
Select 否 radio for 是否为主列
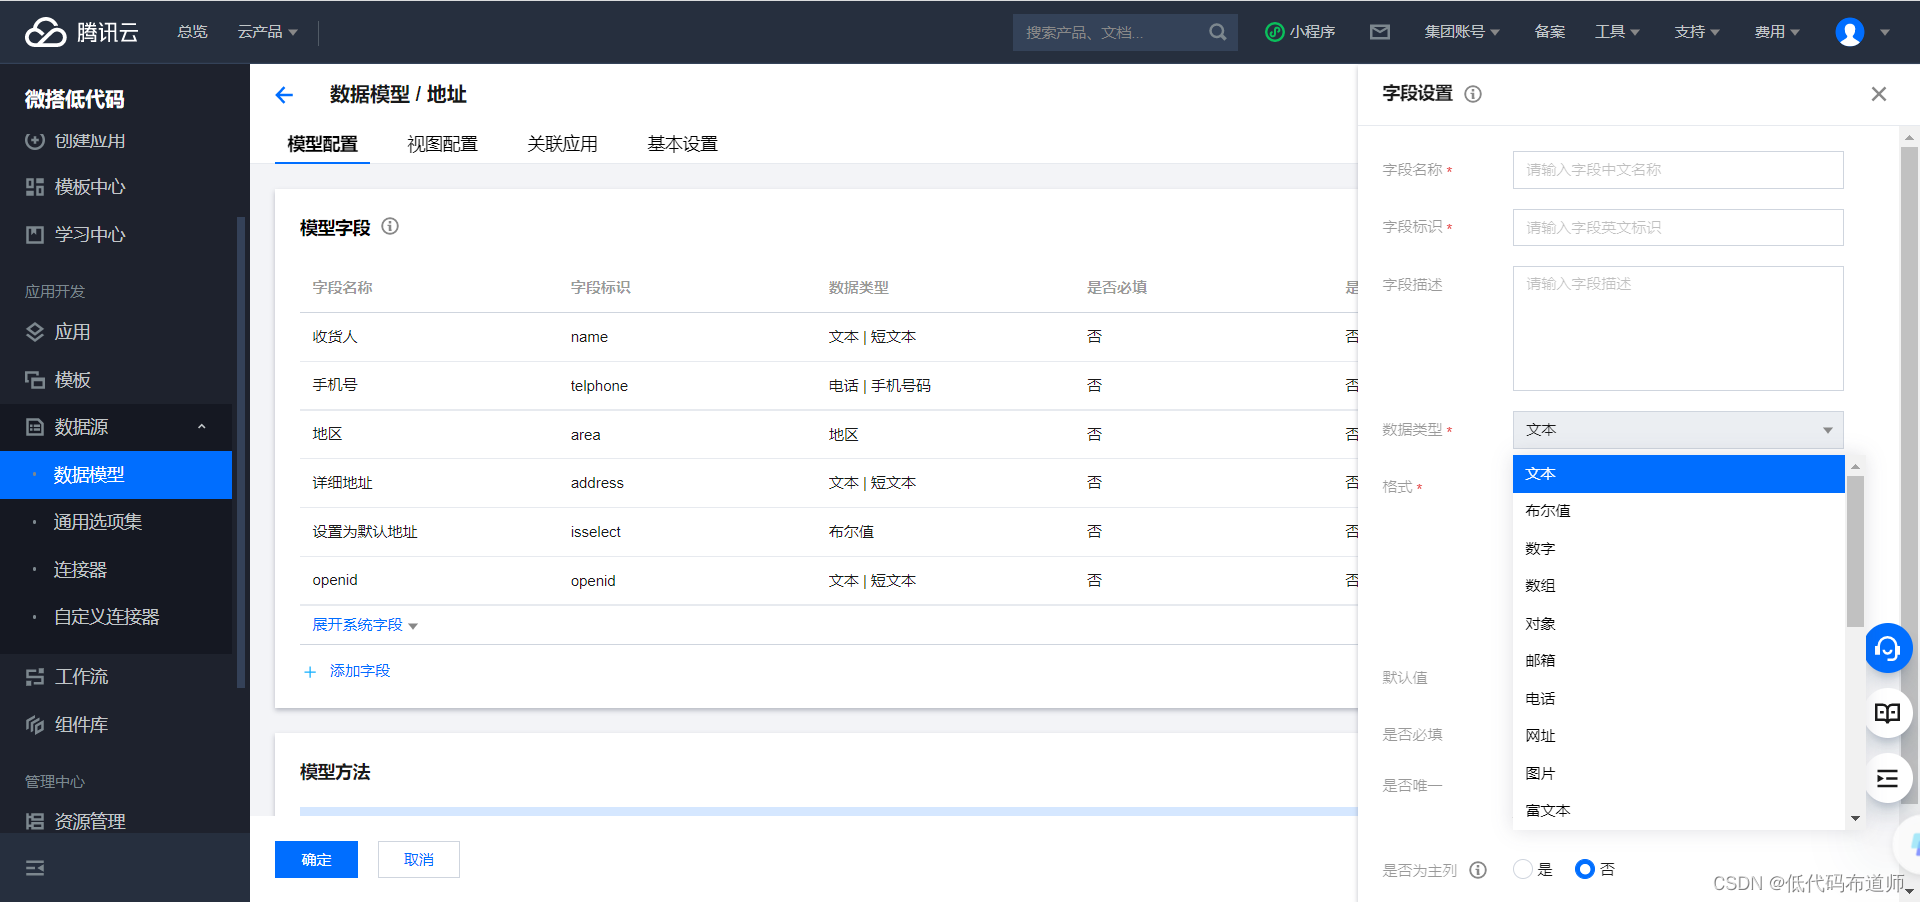(x=1584, y=869)
